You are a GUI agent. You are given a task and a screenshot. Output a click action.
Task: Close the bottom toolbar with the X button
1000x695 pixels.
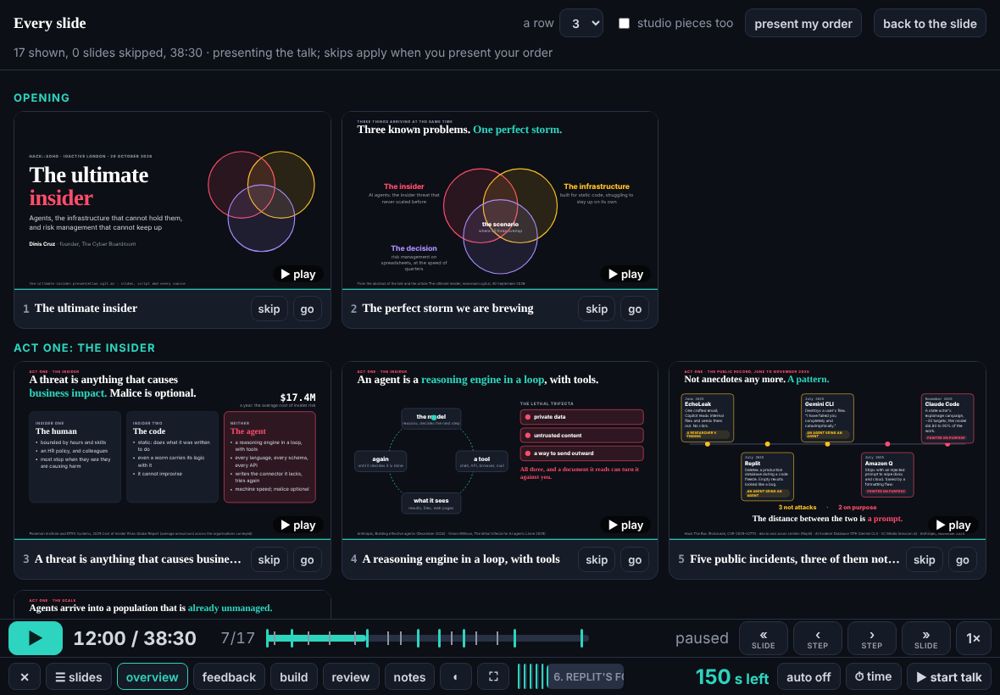(x=24, y=677)
